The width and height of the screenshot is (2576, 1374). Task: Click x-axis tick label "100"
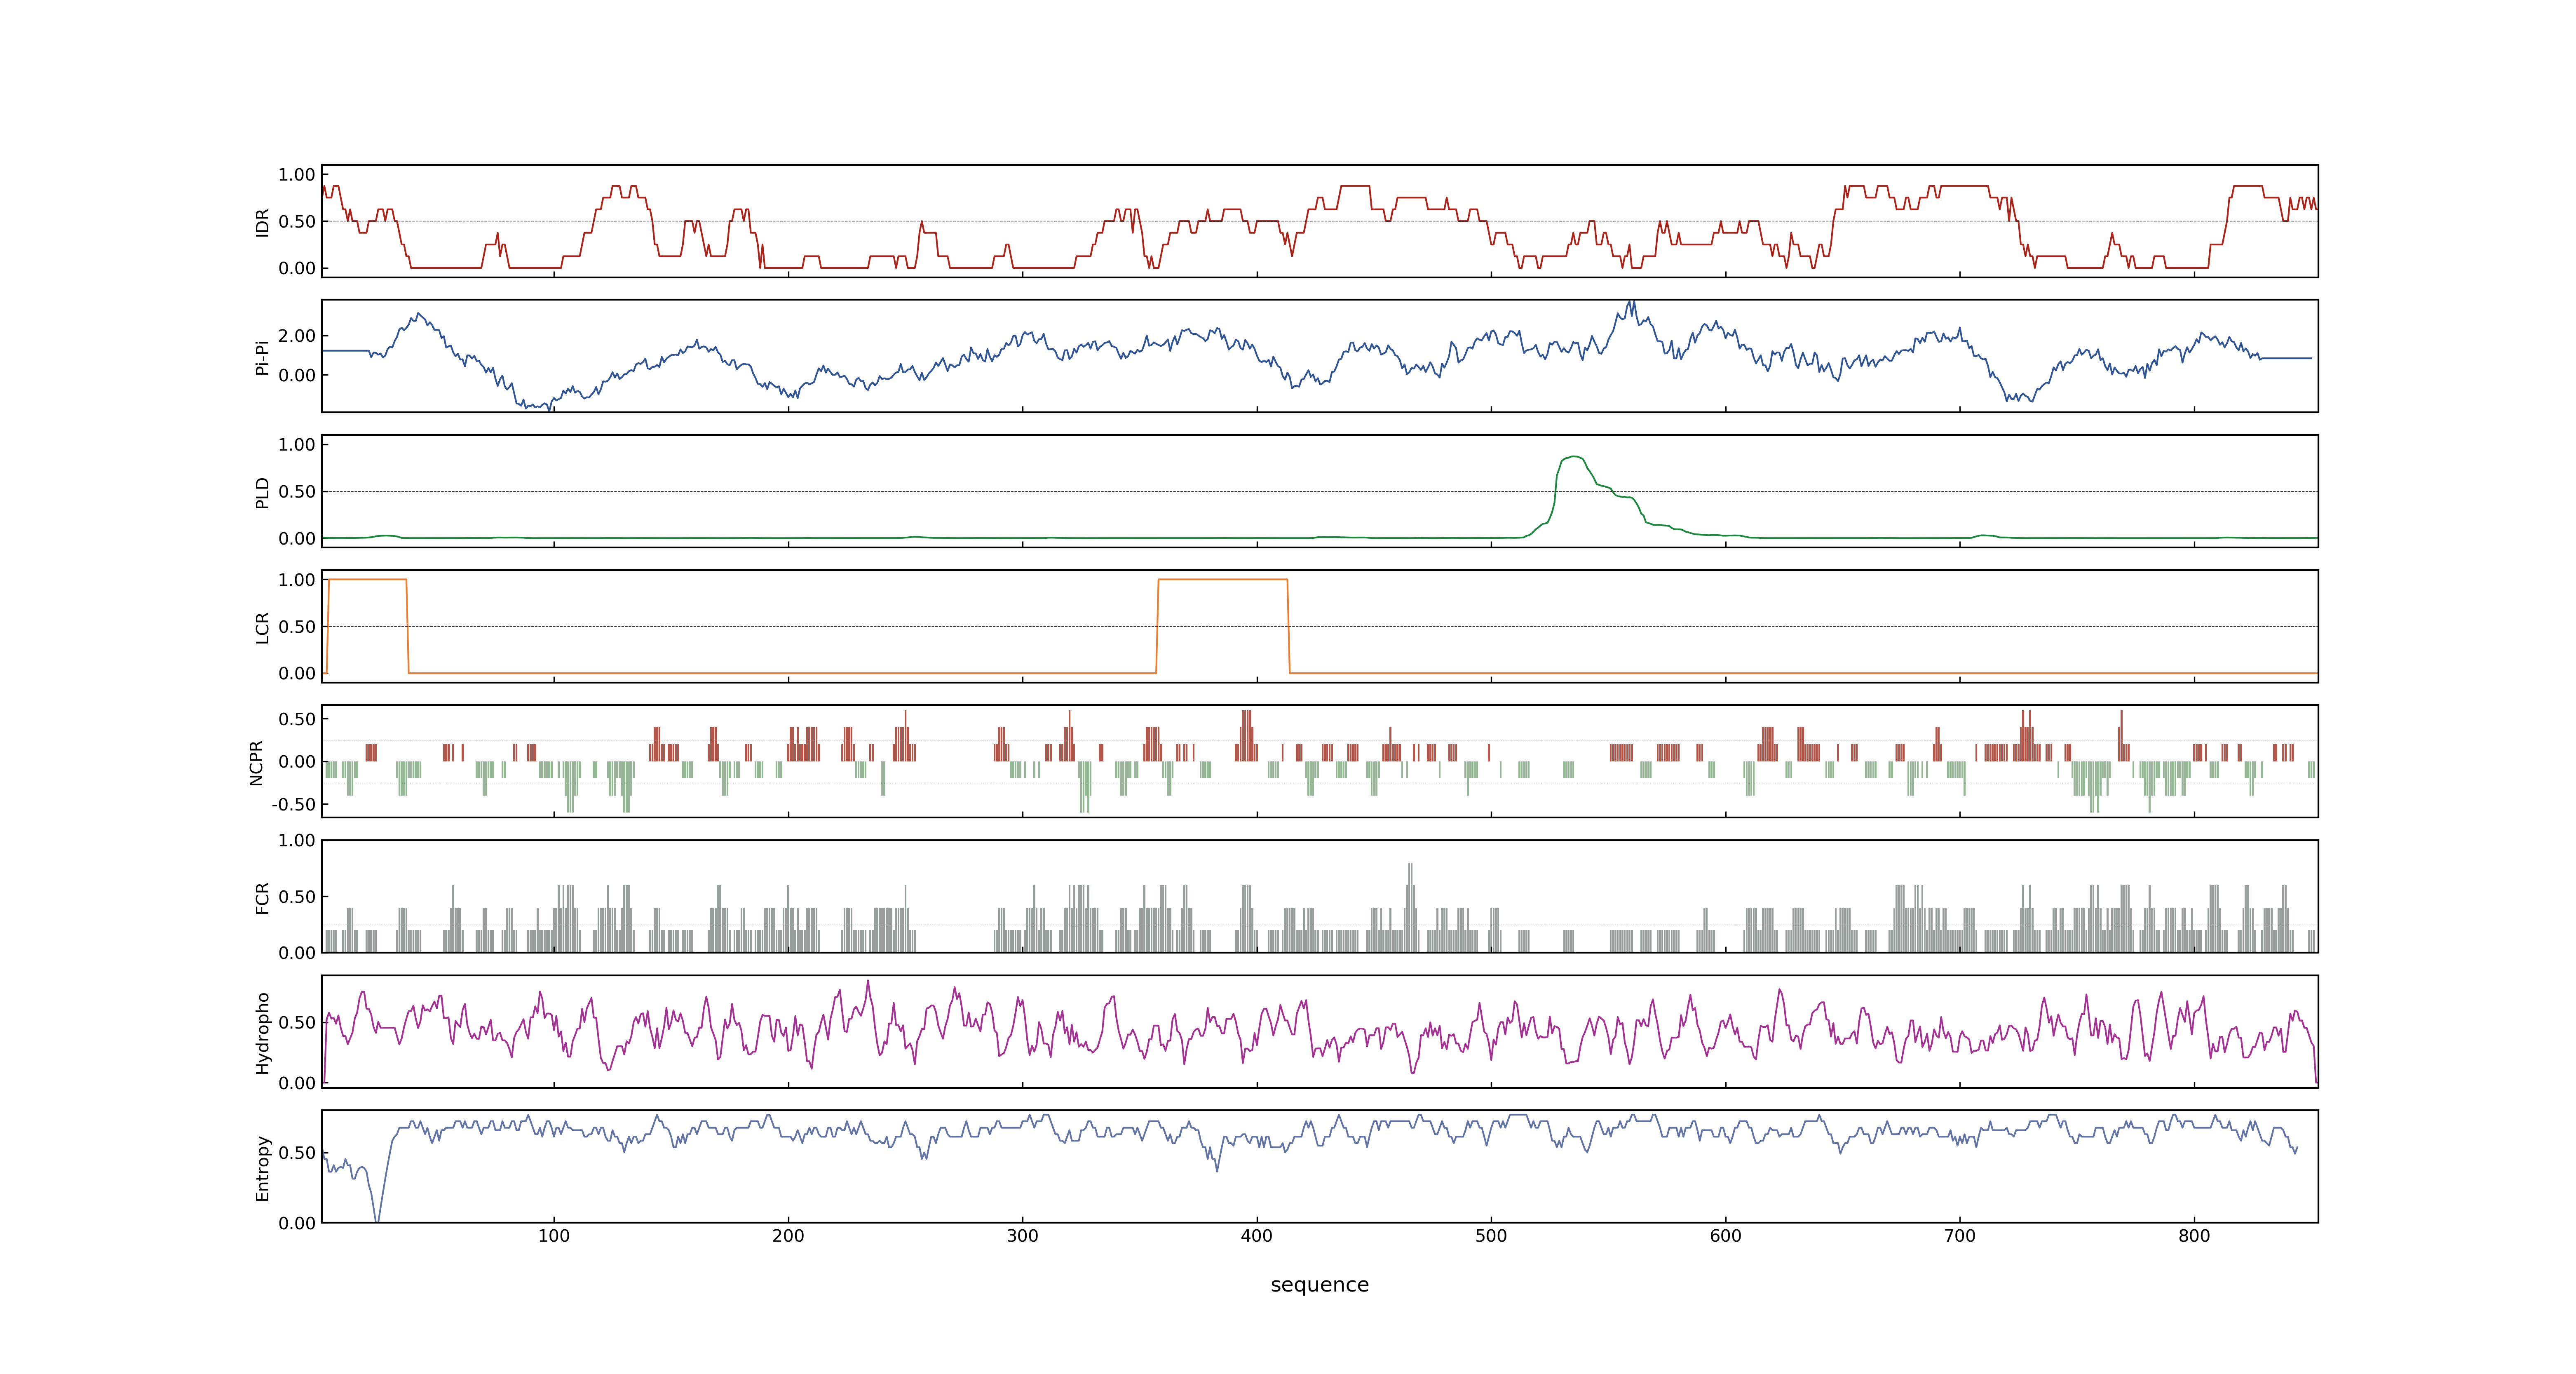pos(554,1236)
